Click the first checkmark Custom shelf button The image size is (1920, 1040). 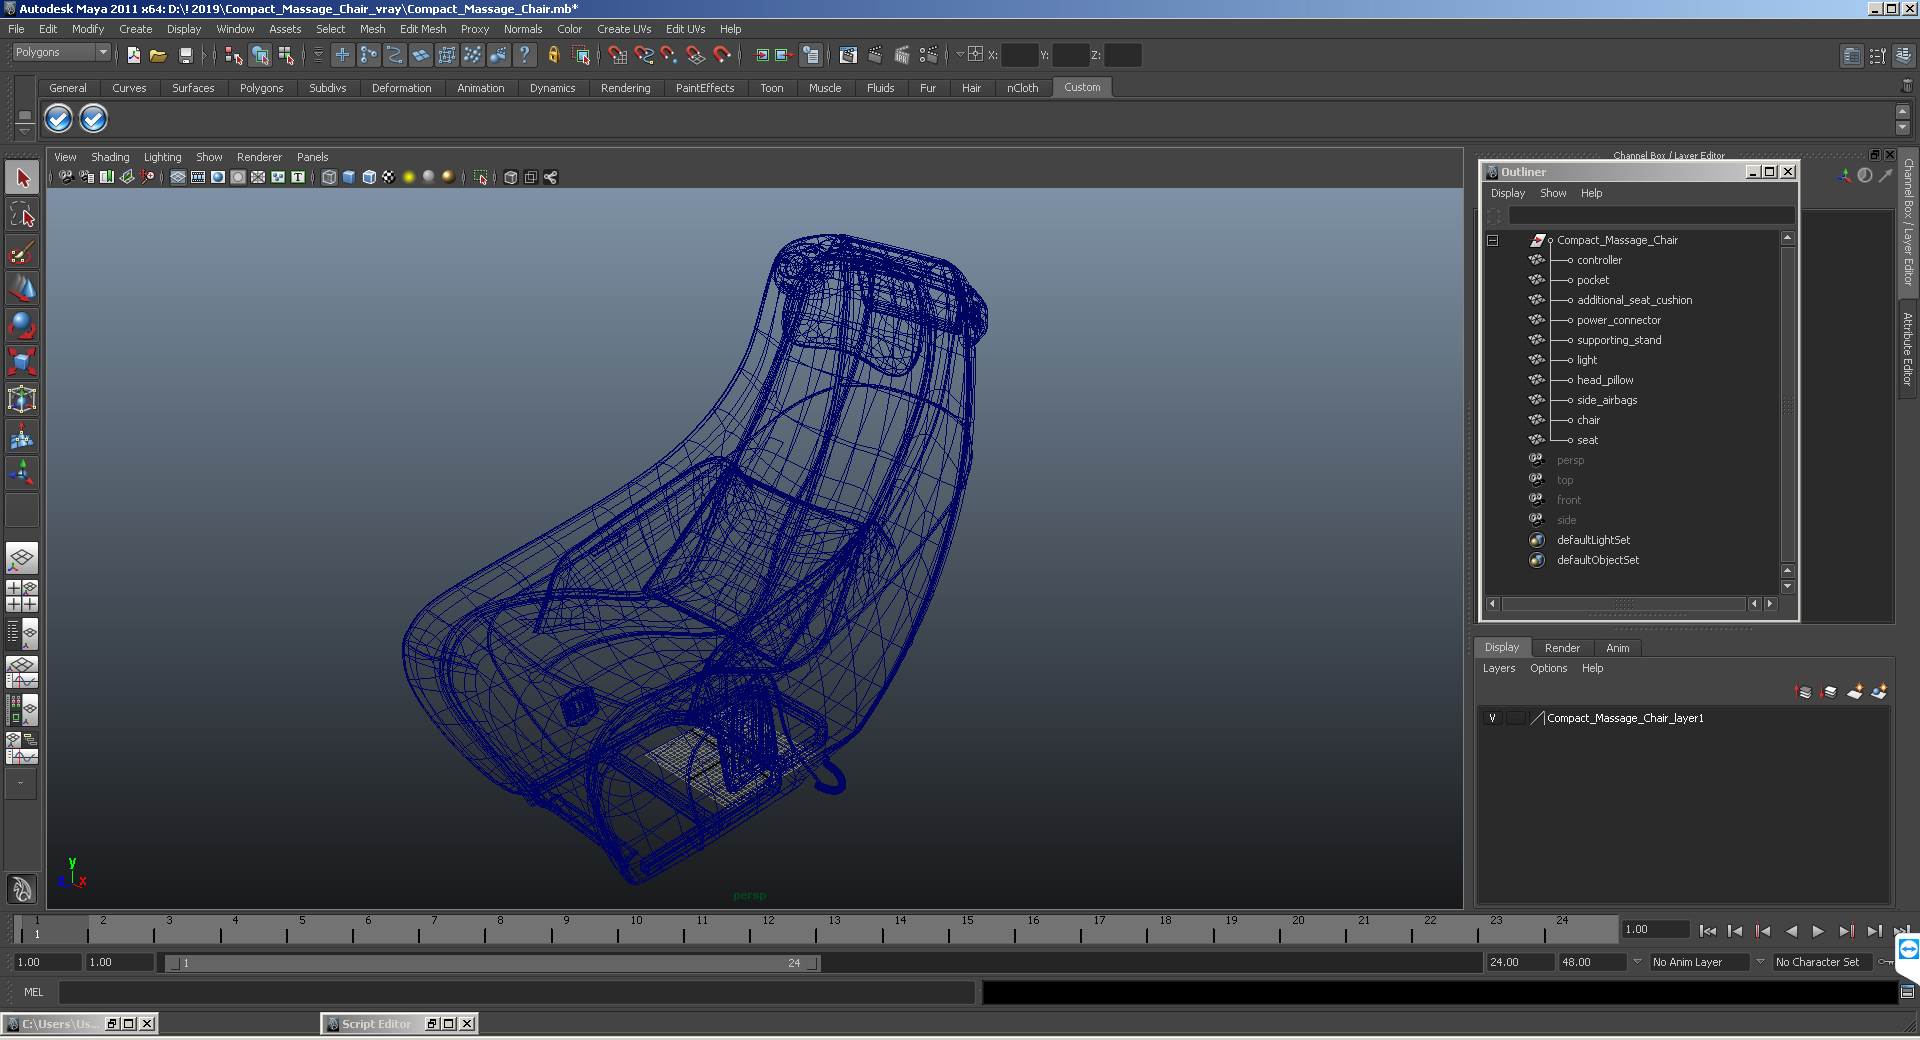58,119
